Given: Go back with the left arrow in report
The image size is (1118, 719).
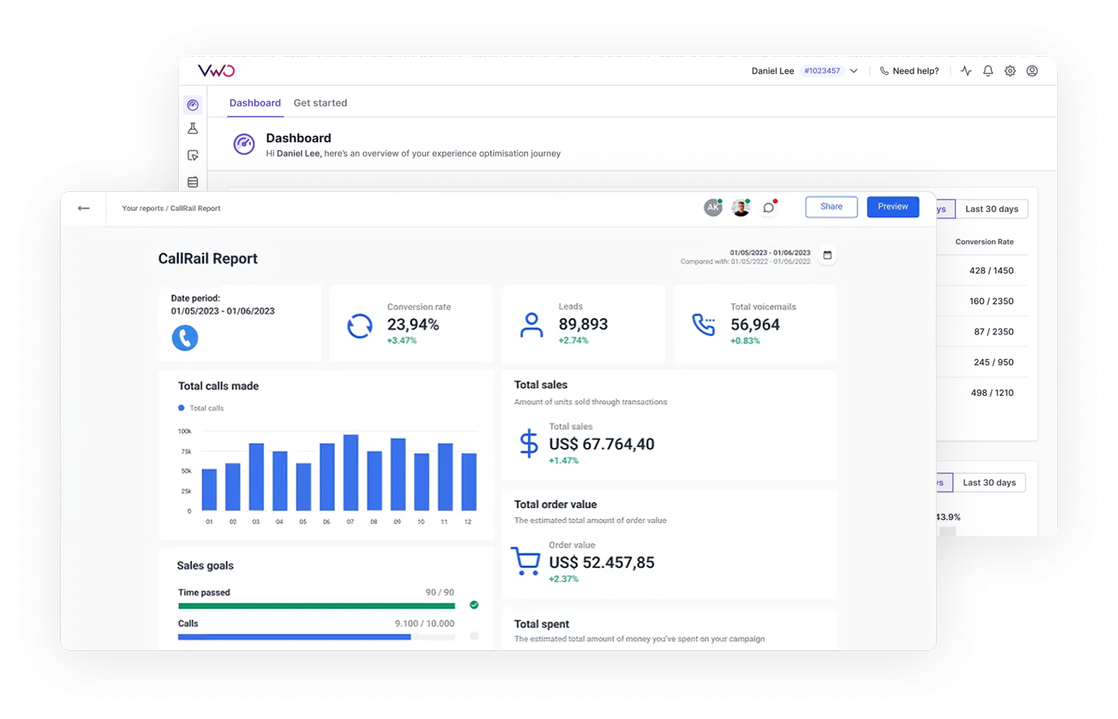Looking at the screenshot, I should (83, 208).
